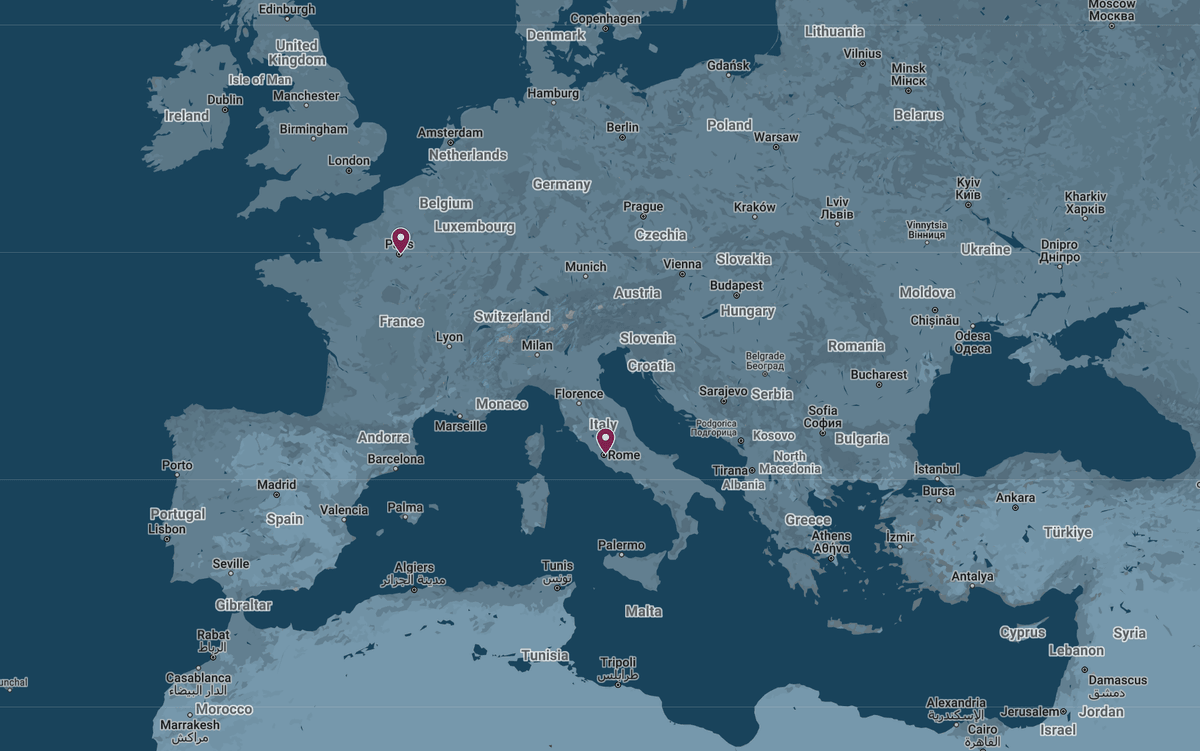Screen dimensions: 1200x751
Task: Select the Sofia city label
Action: tap(823, 417)
